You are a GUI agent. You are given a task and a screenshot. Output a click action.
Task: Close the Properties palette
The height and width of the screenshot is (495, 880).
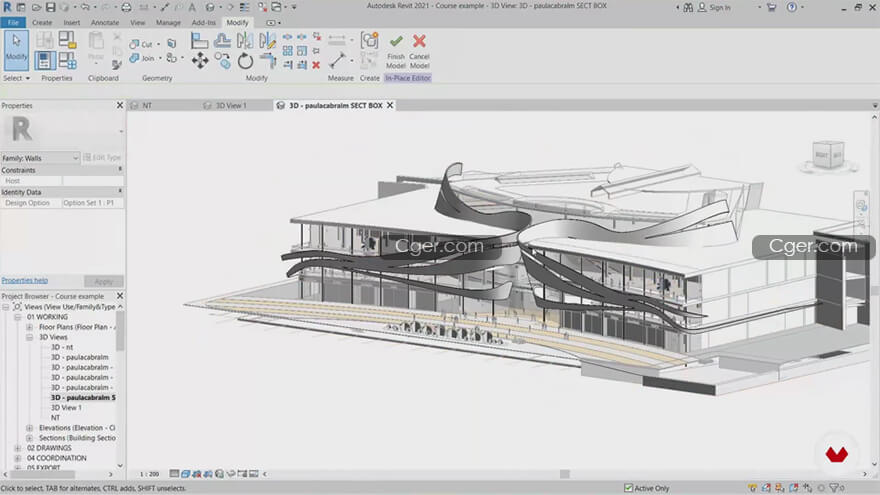(x=120, y=106)
